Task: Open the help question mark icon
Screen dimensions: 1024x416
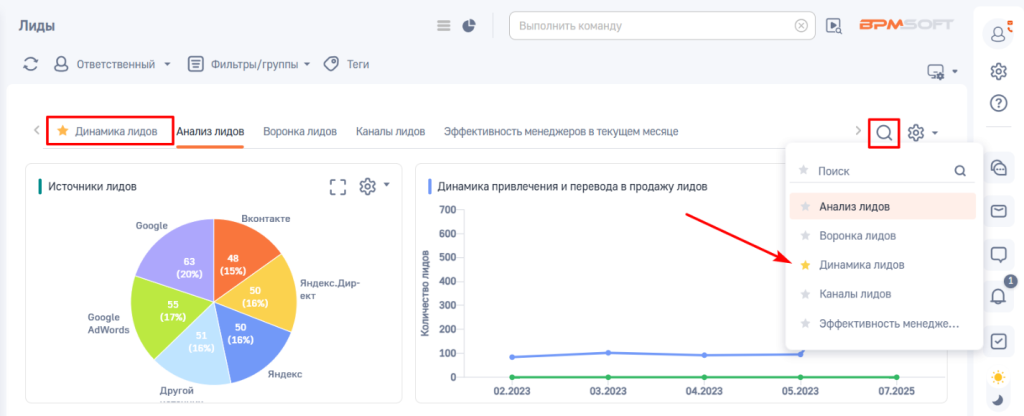Action: tap(999, 103)
